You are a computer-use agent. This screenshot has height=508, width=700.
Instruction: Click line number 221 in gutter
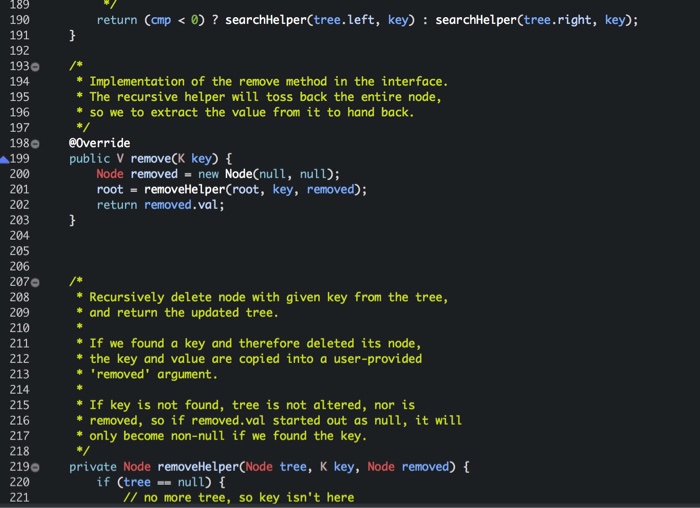(19, 497)
